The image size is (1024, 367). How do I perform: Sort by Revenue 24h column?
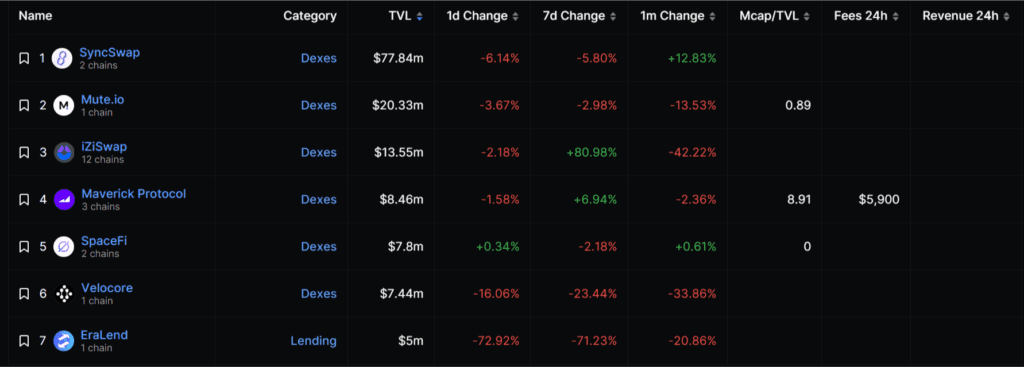click(x=967, y=16)
